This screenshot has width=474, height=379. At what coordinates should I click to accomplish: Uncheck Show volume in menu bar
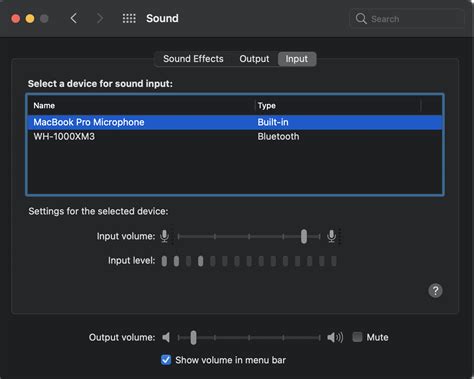coord(166,360)
